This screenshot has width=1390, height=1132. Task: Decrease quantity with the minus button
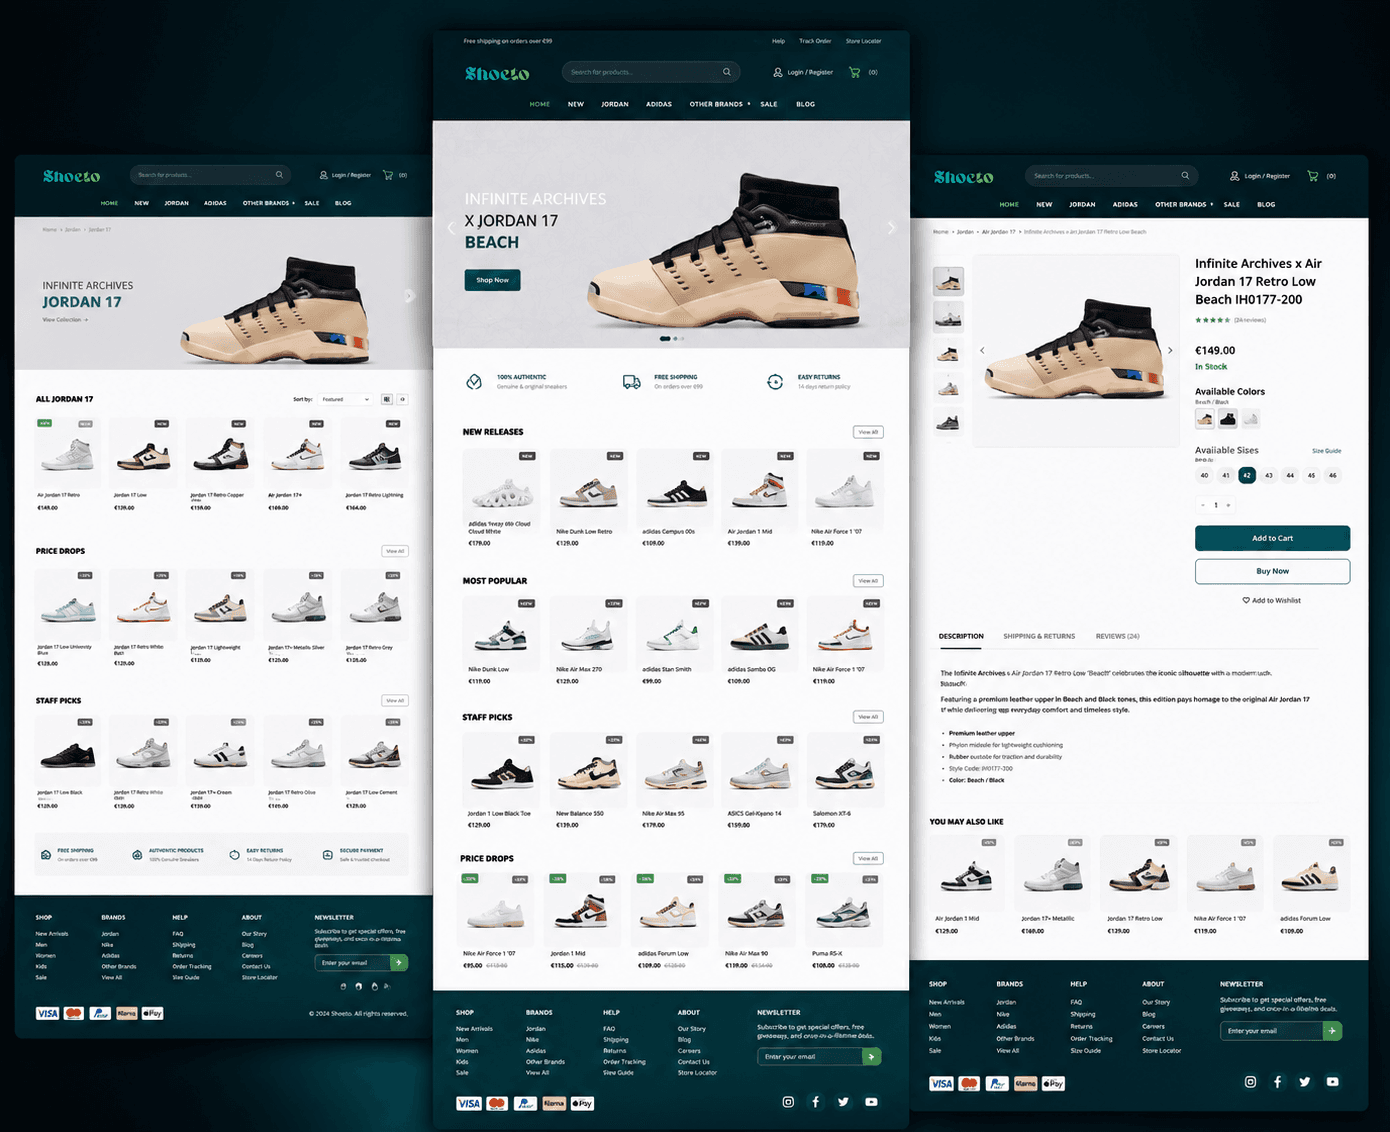[1202, 505]
